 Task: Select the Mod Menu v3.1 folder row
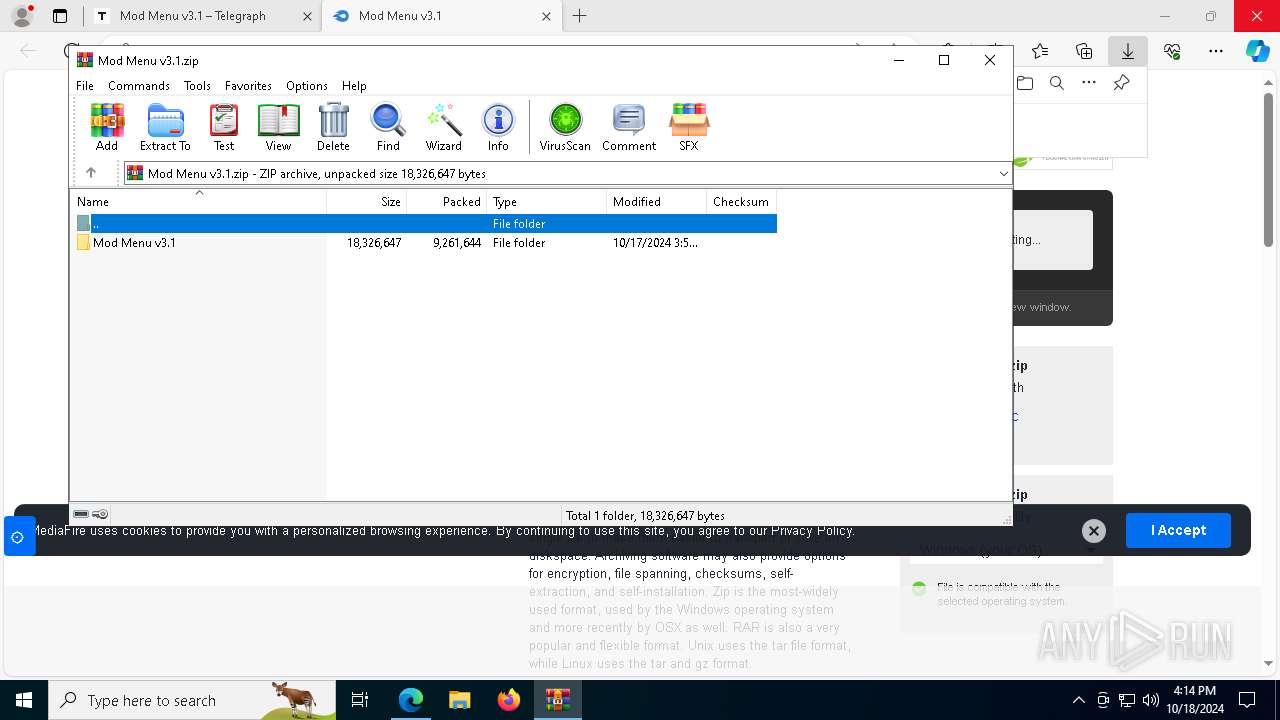pyautogui.click(x=426, y=243)
